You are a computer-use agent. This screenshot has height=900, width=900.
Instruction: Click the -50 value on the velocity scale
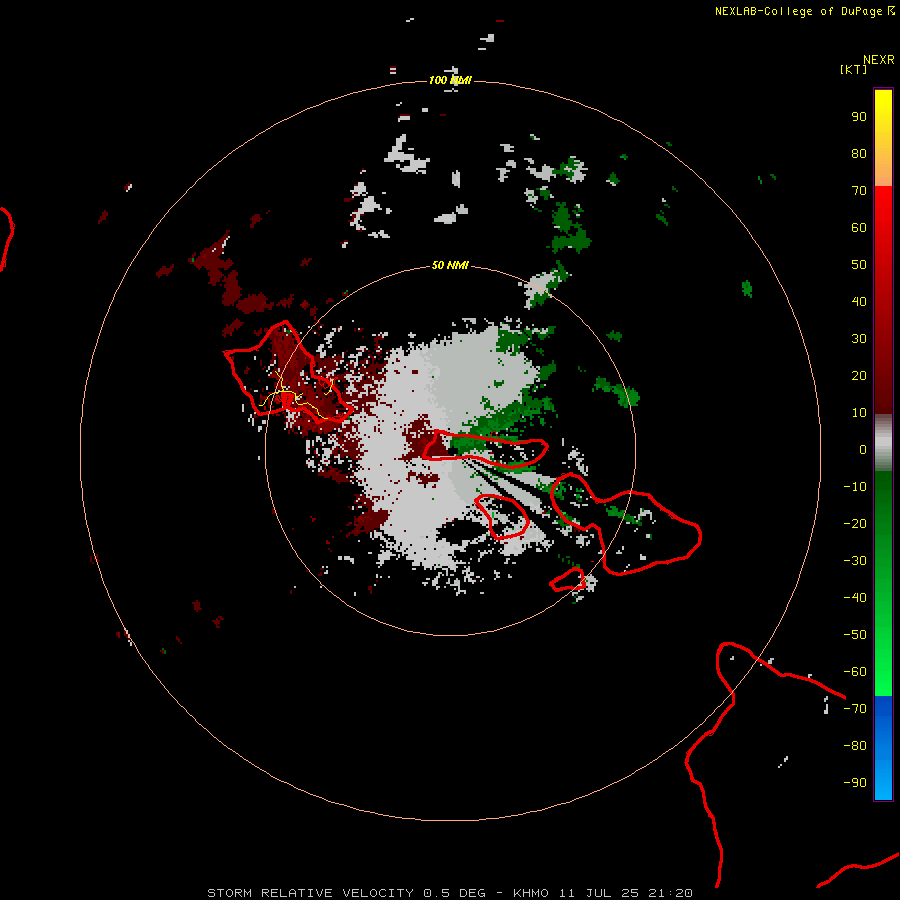pyautogui.click(x=855, y=635)
